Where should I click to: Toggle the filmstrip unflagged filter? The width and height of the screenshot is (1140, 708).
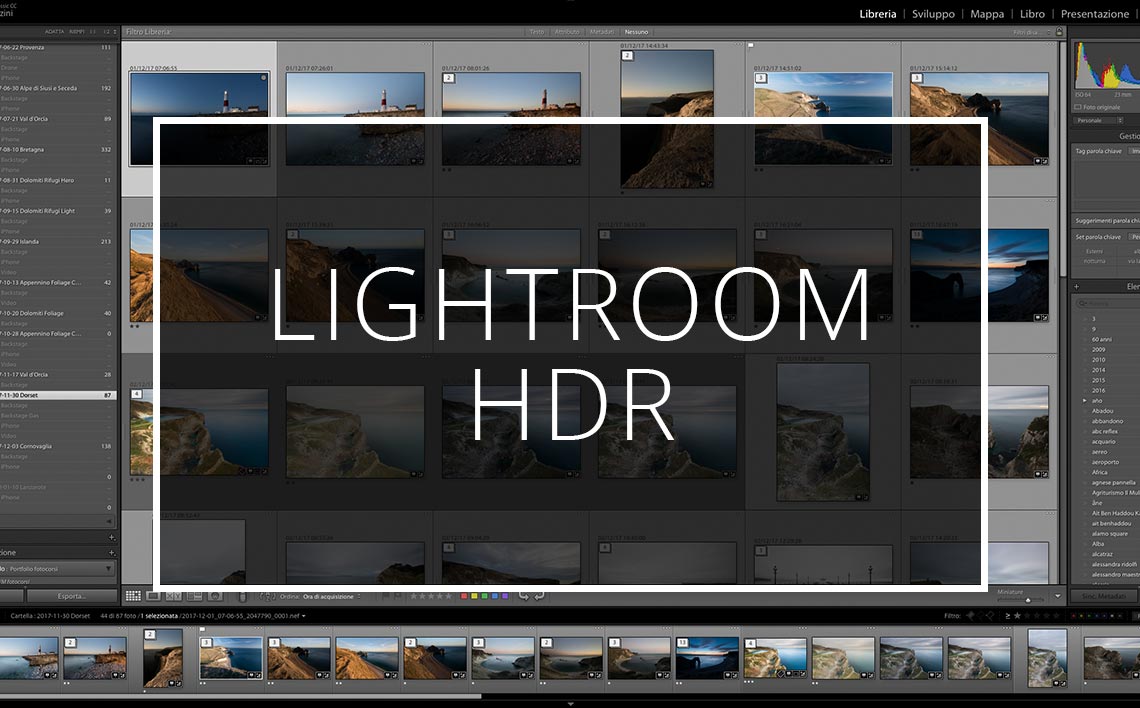pos(980,616)
